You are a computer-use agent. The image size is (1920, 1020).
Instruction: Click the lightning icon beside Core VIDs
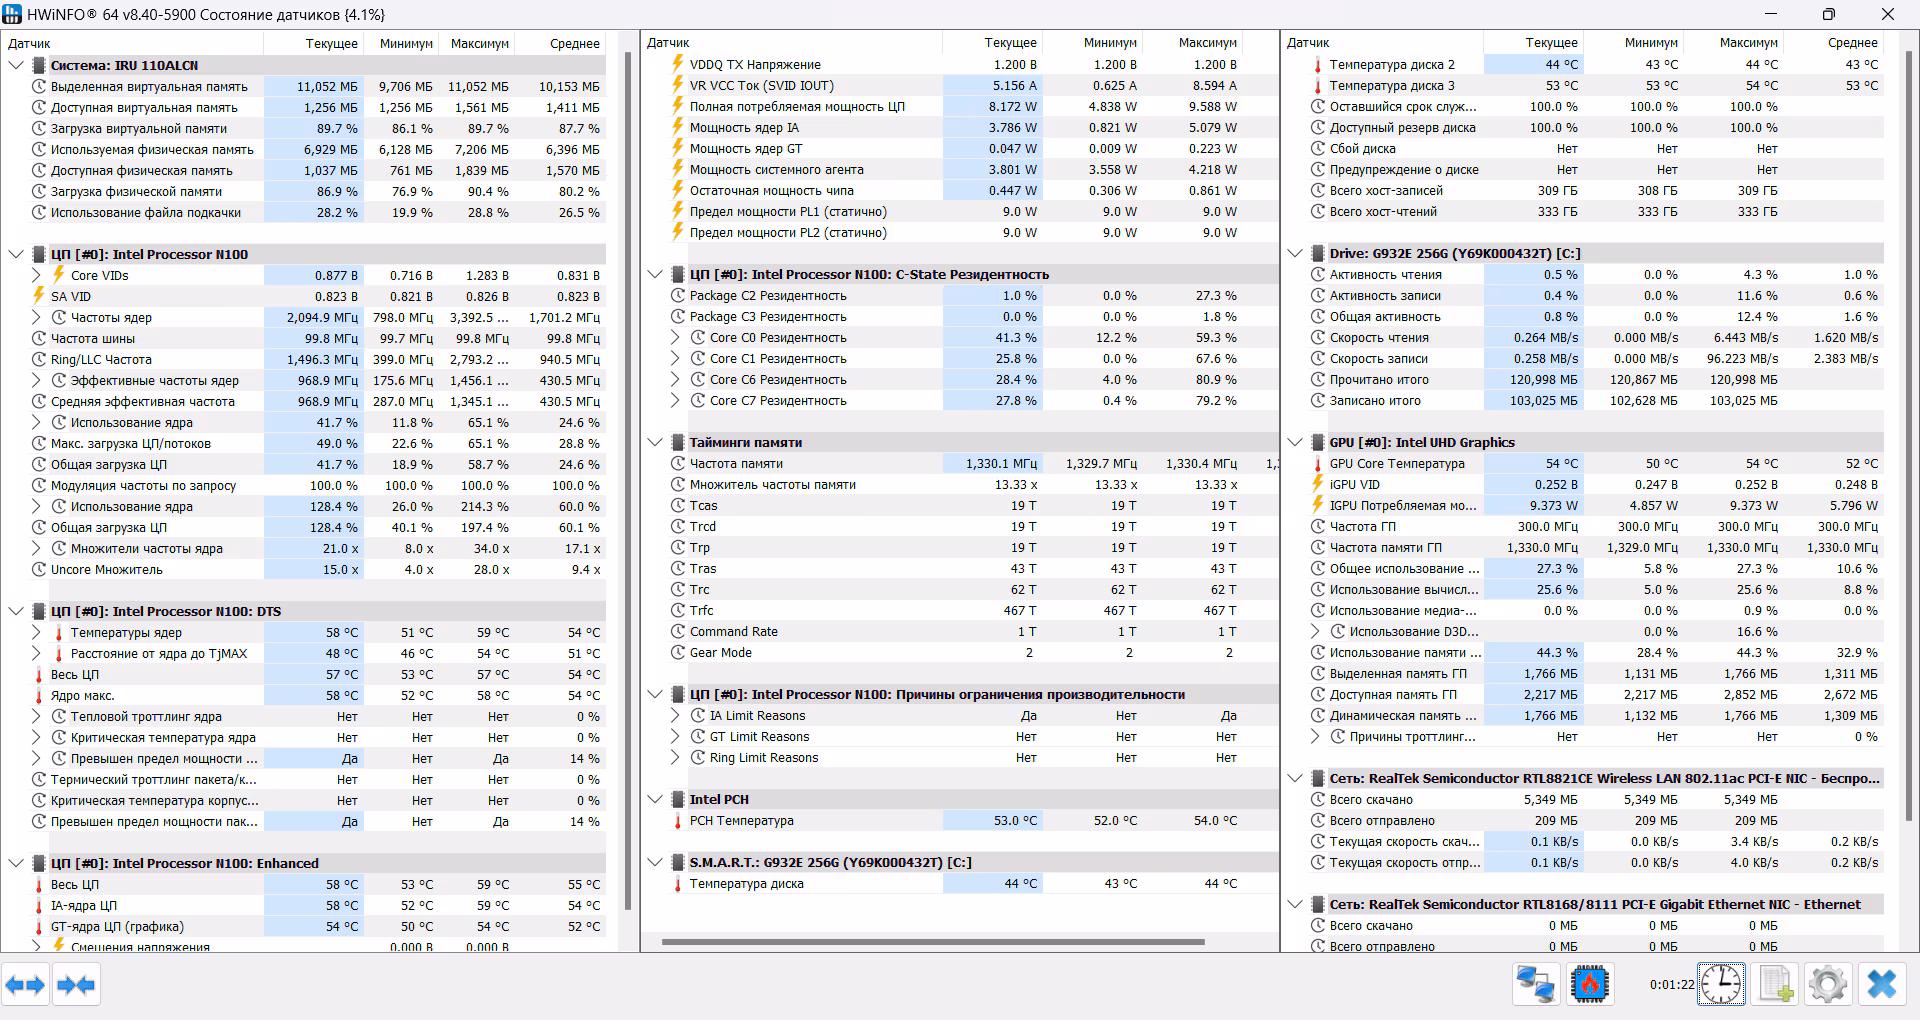point(59,275)
